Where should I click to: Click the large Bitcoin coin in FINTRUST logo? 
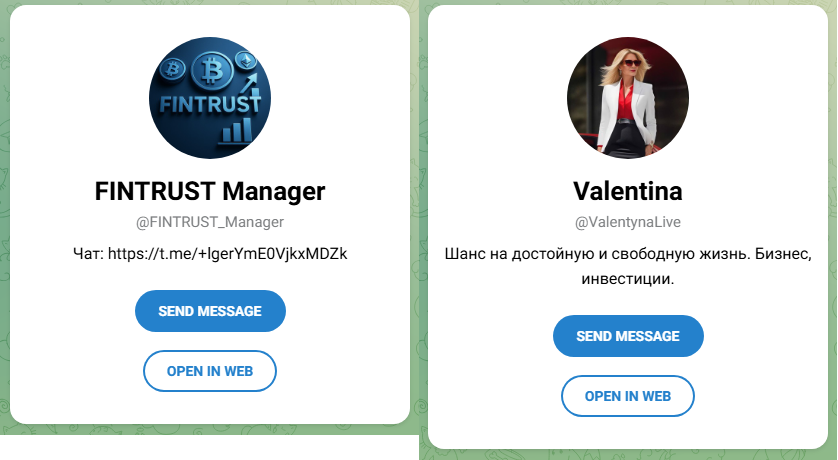coord(212,70)
